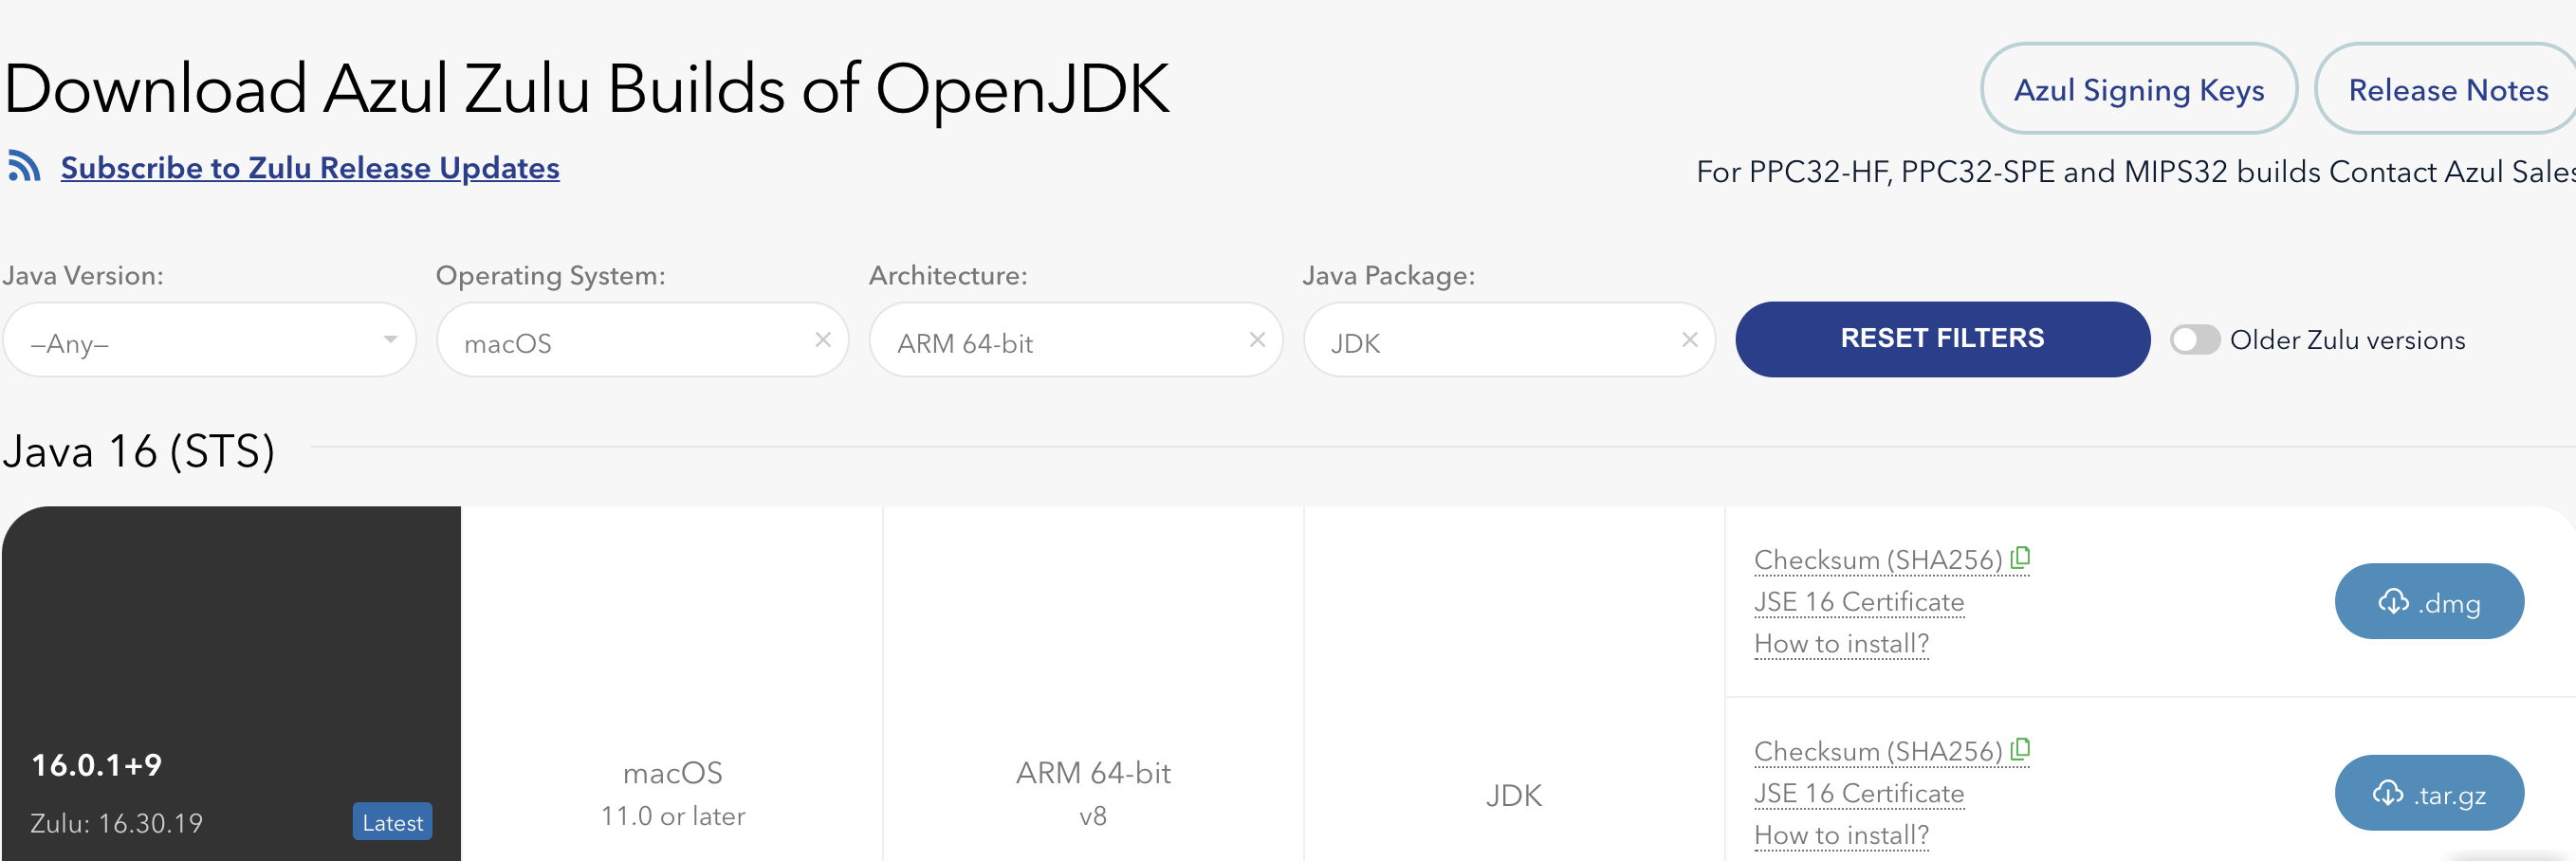This screenshot has height=861, width=2576.
Task: Select the 16.0.1+9 version text
Action: [x=97, y=765]
